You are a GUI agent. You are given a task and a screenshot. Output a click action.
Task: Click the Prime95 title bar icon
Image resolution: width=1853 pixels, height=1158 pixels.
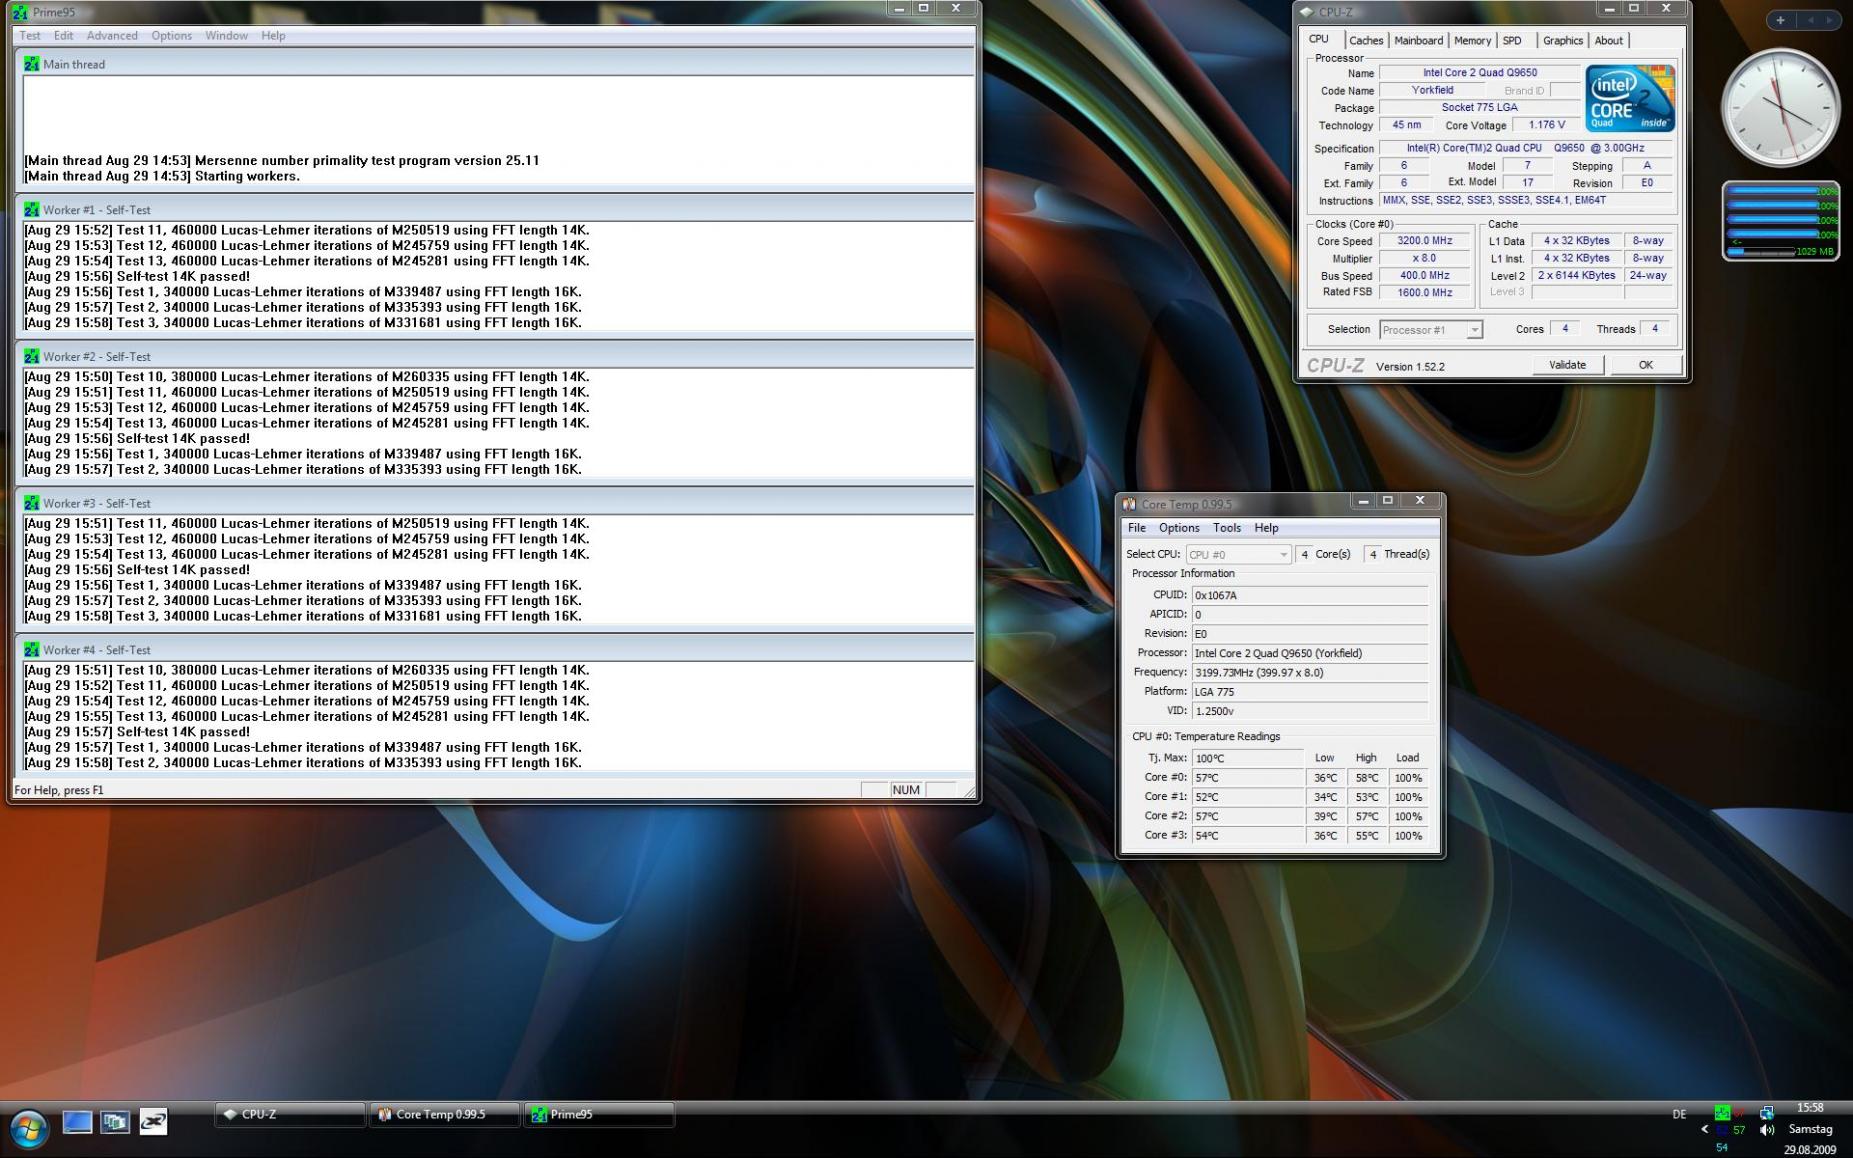(x=20, y=12)
